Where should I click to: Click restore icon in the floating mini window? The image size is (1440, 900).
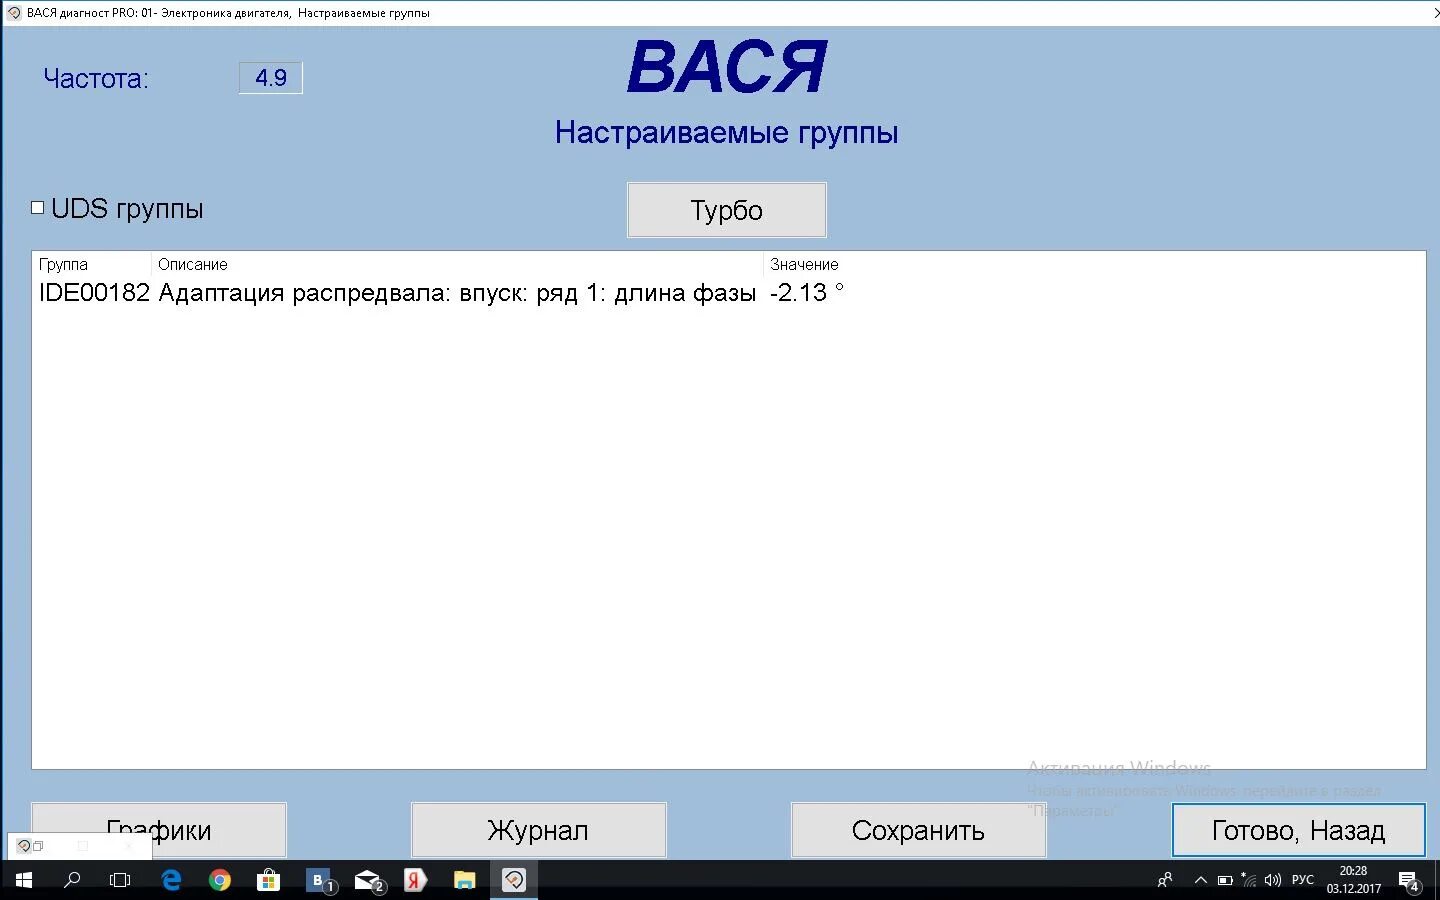click(x=38, y=846)
